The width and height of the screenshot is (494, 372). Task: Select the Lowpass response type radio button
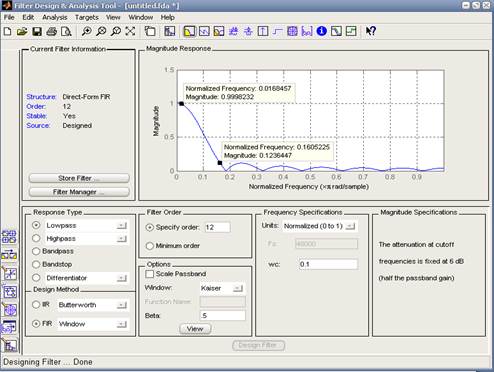coord(36,225)
